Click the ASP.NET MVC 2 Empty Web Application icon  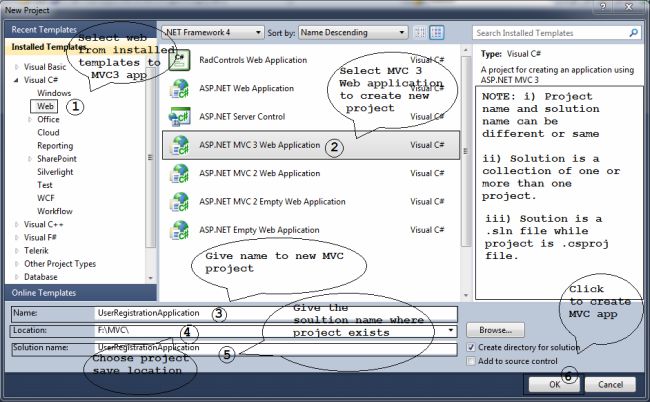tap(179, 202)
